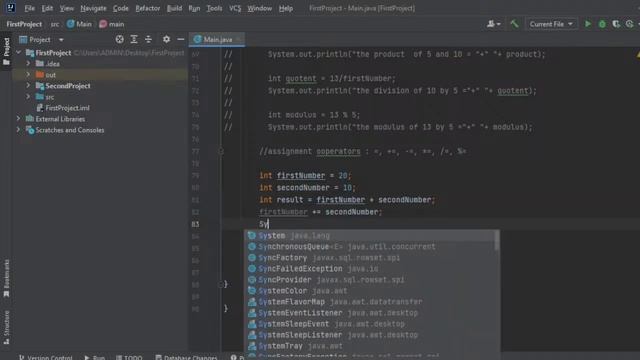
Task: Open the Run menu
Action: (194, 8)
